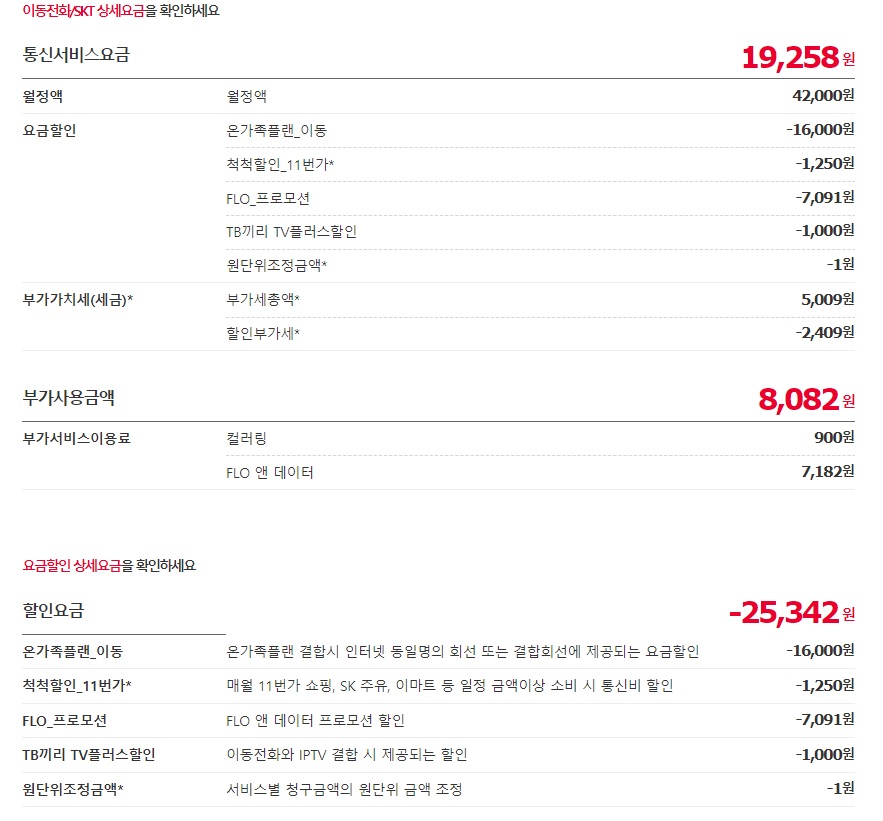Viewport: 883px width, 821px height.
Task: Click the 컬러링 service item
Action: pyautogui.click(x=247, y=438)
